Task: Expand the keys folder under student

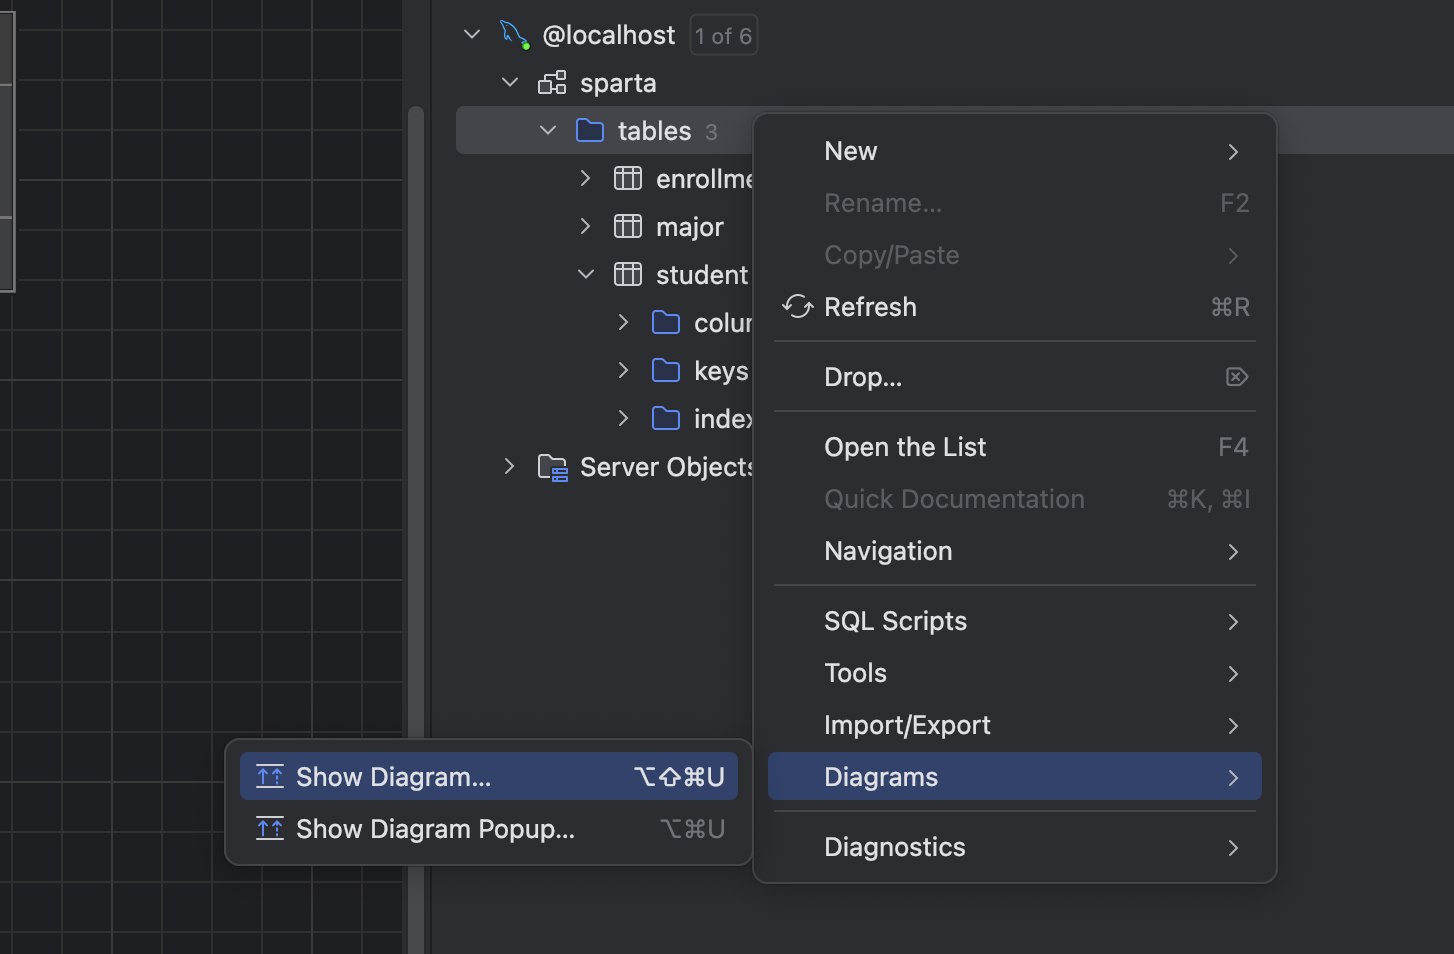Action: pyautogui.click(x=624, y=371)
